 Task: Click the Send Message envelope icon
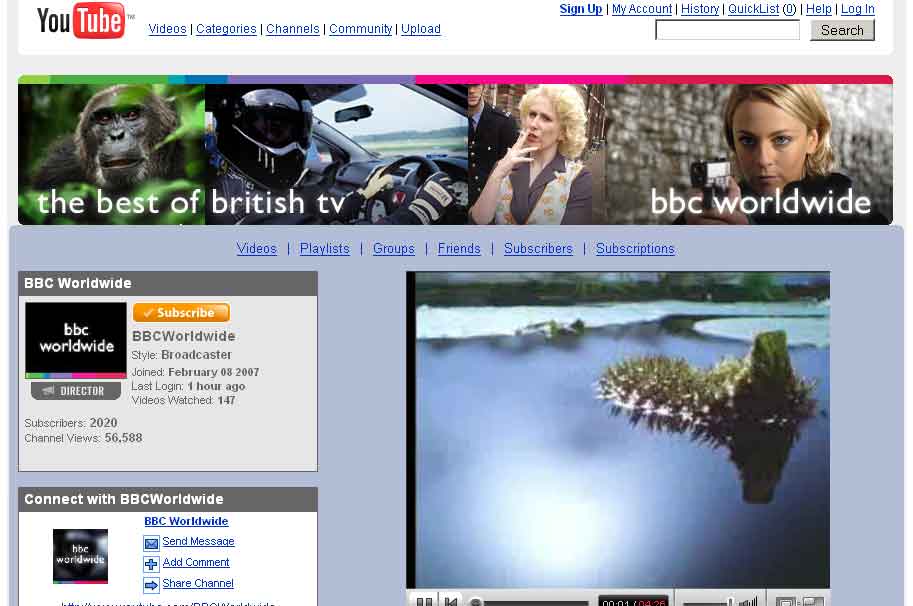click(x=151, y=543)
